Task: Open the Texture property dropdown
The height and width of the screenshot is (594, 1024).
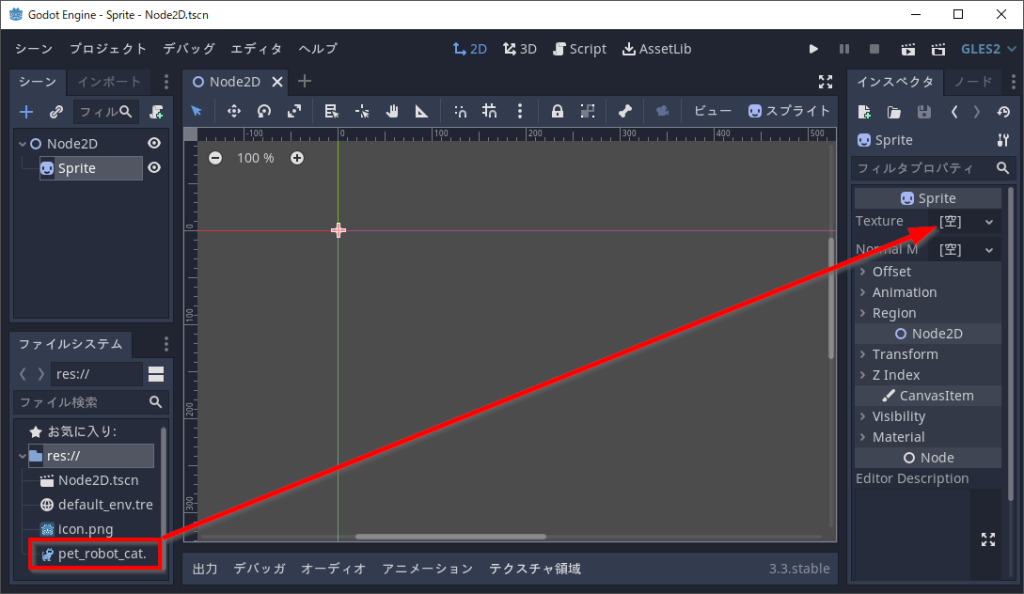Action: pos(989,221)
